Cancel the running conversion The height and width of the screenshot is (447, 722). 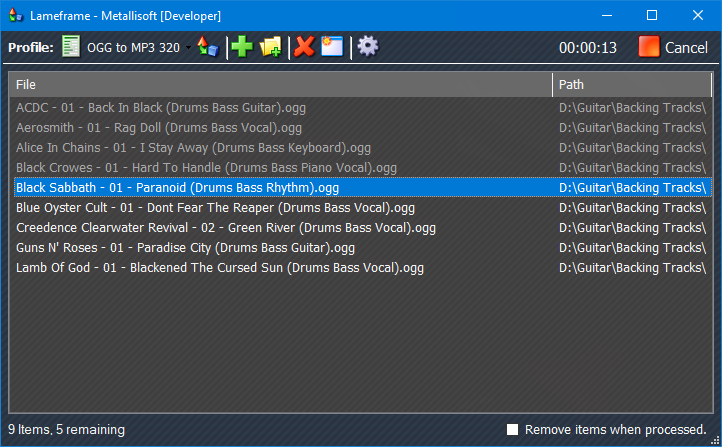click(x=674, y=47)
